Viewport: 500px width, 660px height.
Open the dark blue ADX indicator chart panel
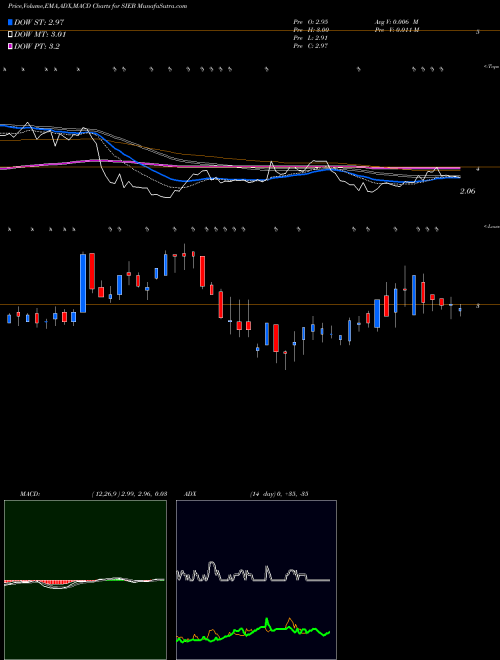256,580
